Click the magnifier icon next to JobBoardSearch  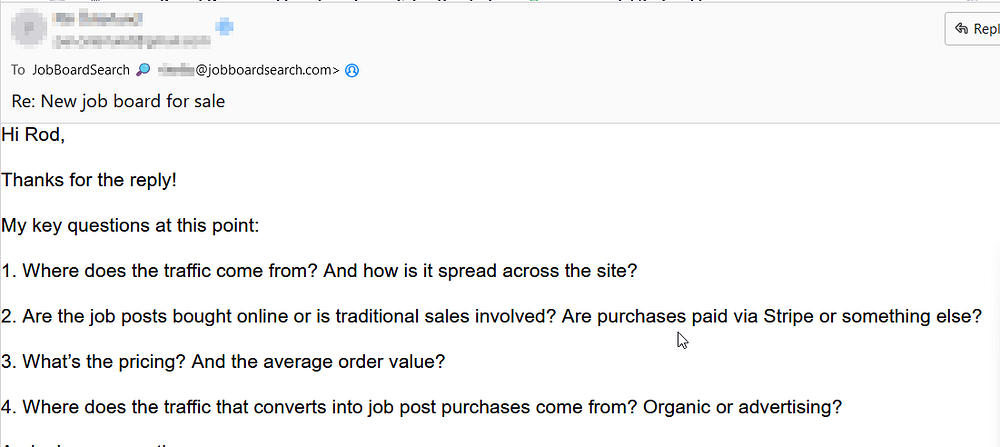[144, 70]
